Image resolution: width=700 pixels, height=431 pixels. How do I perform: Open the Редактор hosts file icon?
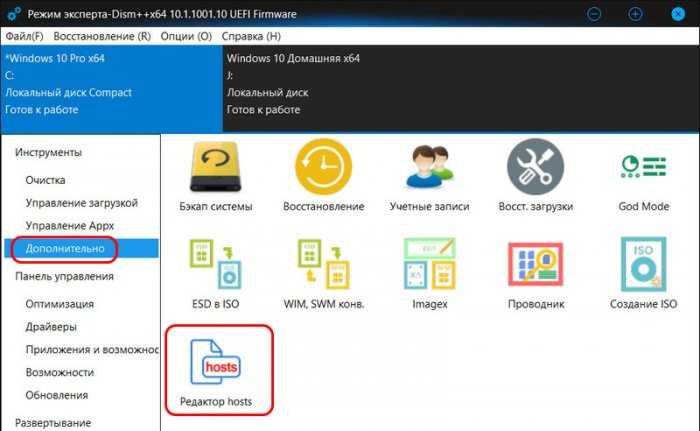(216, 362)
